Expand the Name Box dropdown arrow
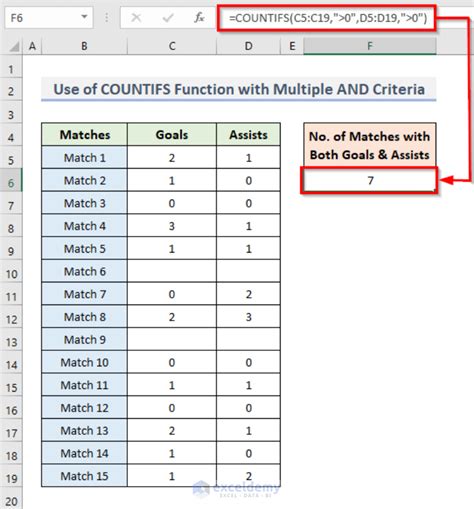Image resolution: width=474 pixels, height=509 pixels. [84, 17]
